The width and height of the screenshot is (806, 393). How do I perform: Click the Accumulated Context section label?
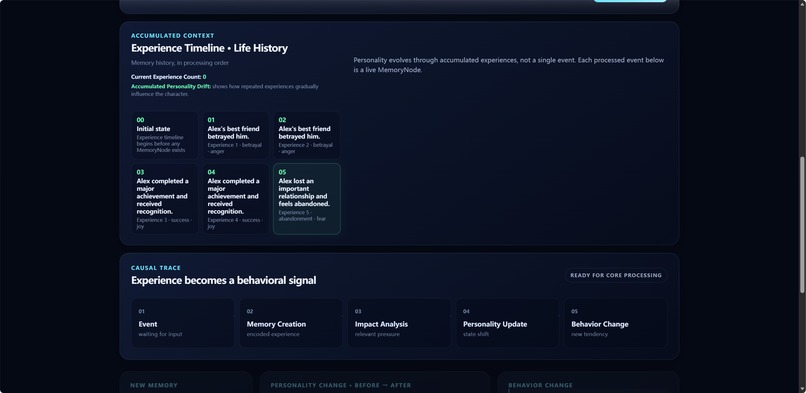click(x=173, y=35)
